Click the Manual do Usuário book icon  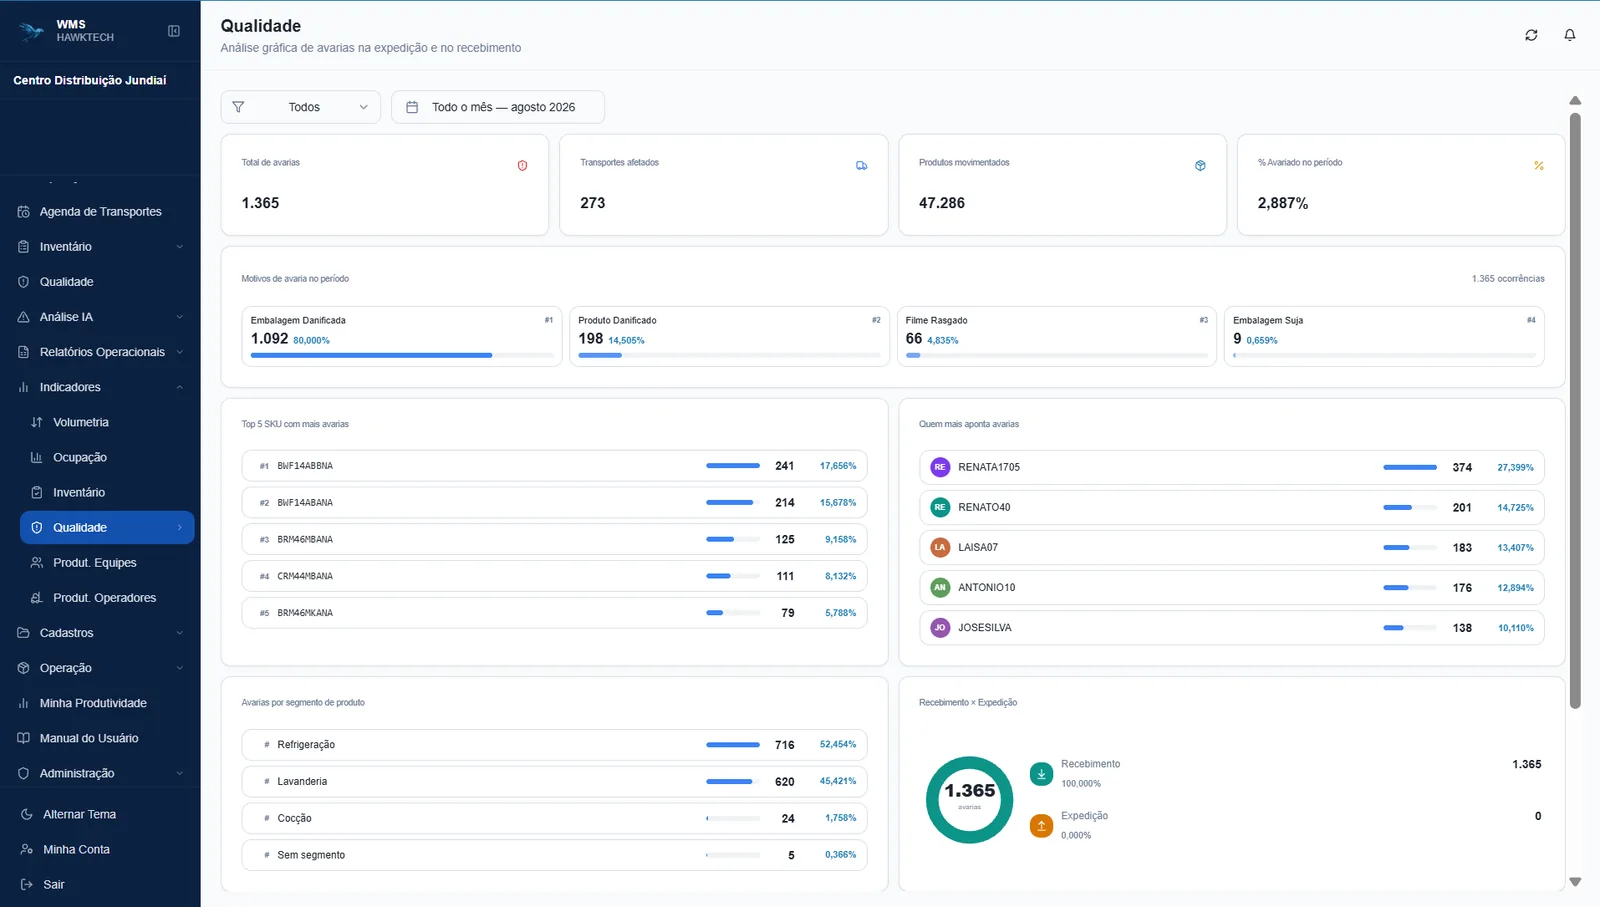24,738
